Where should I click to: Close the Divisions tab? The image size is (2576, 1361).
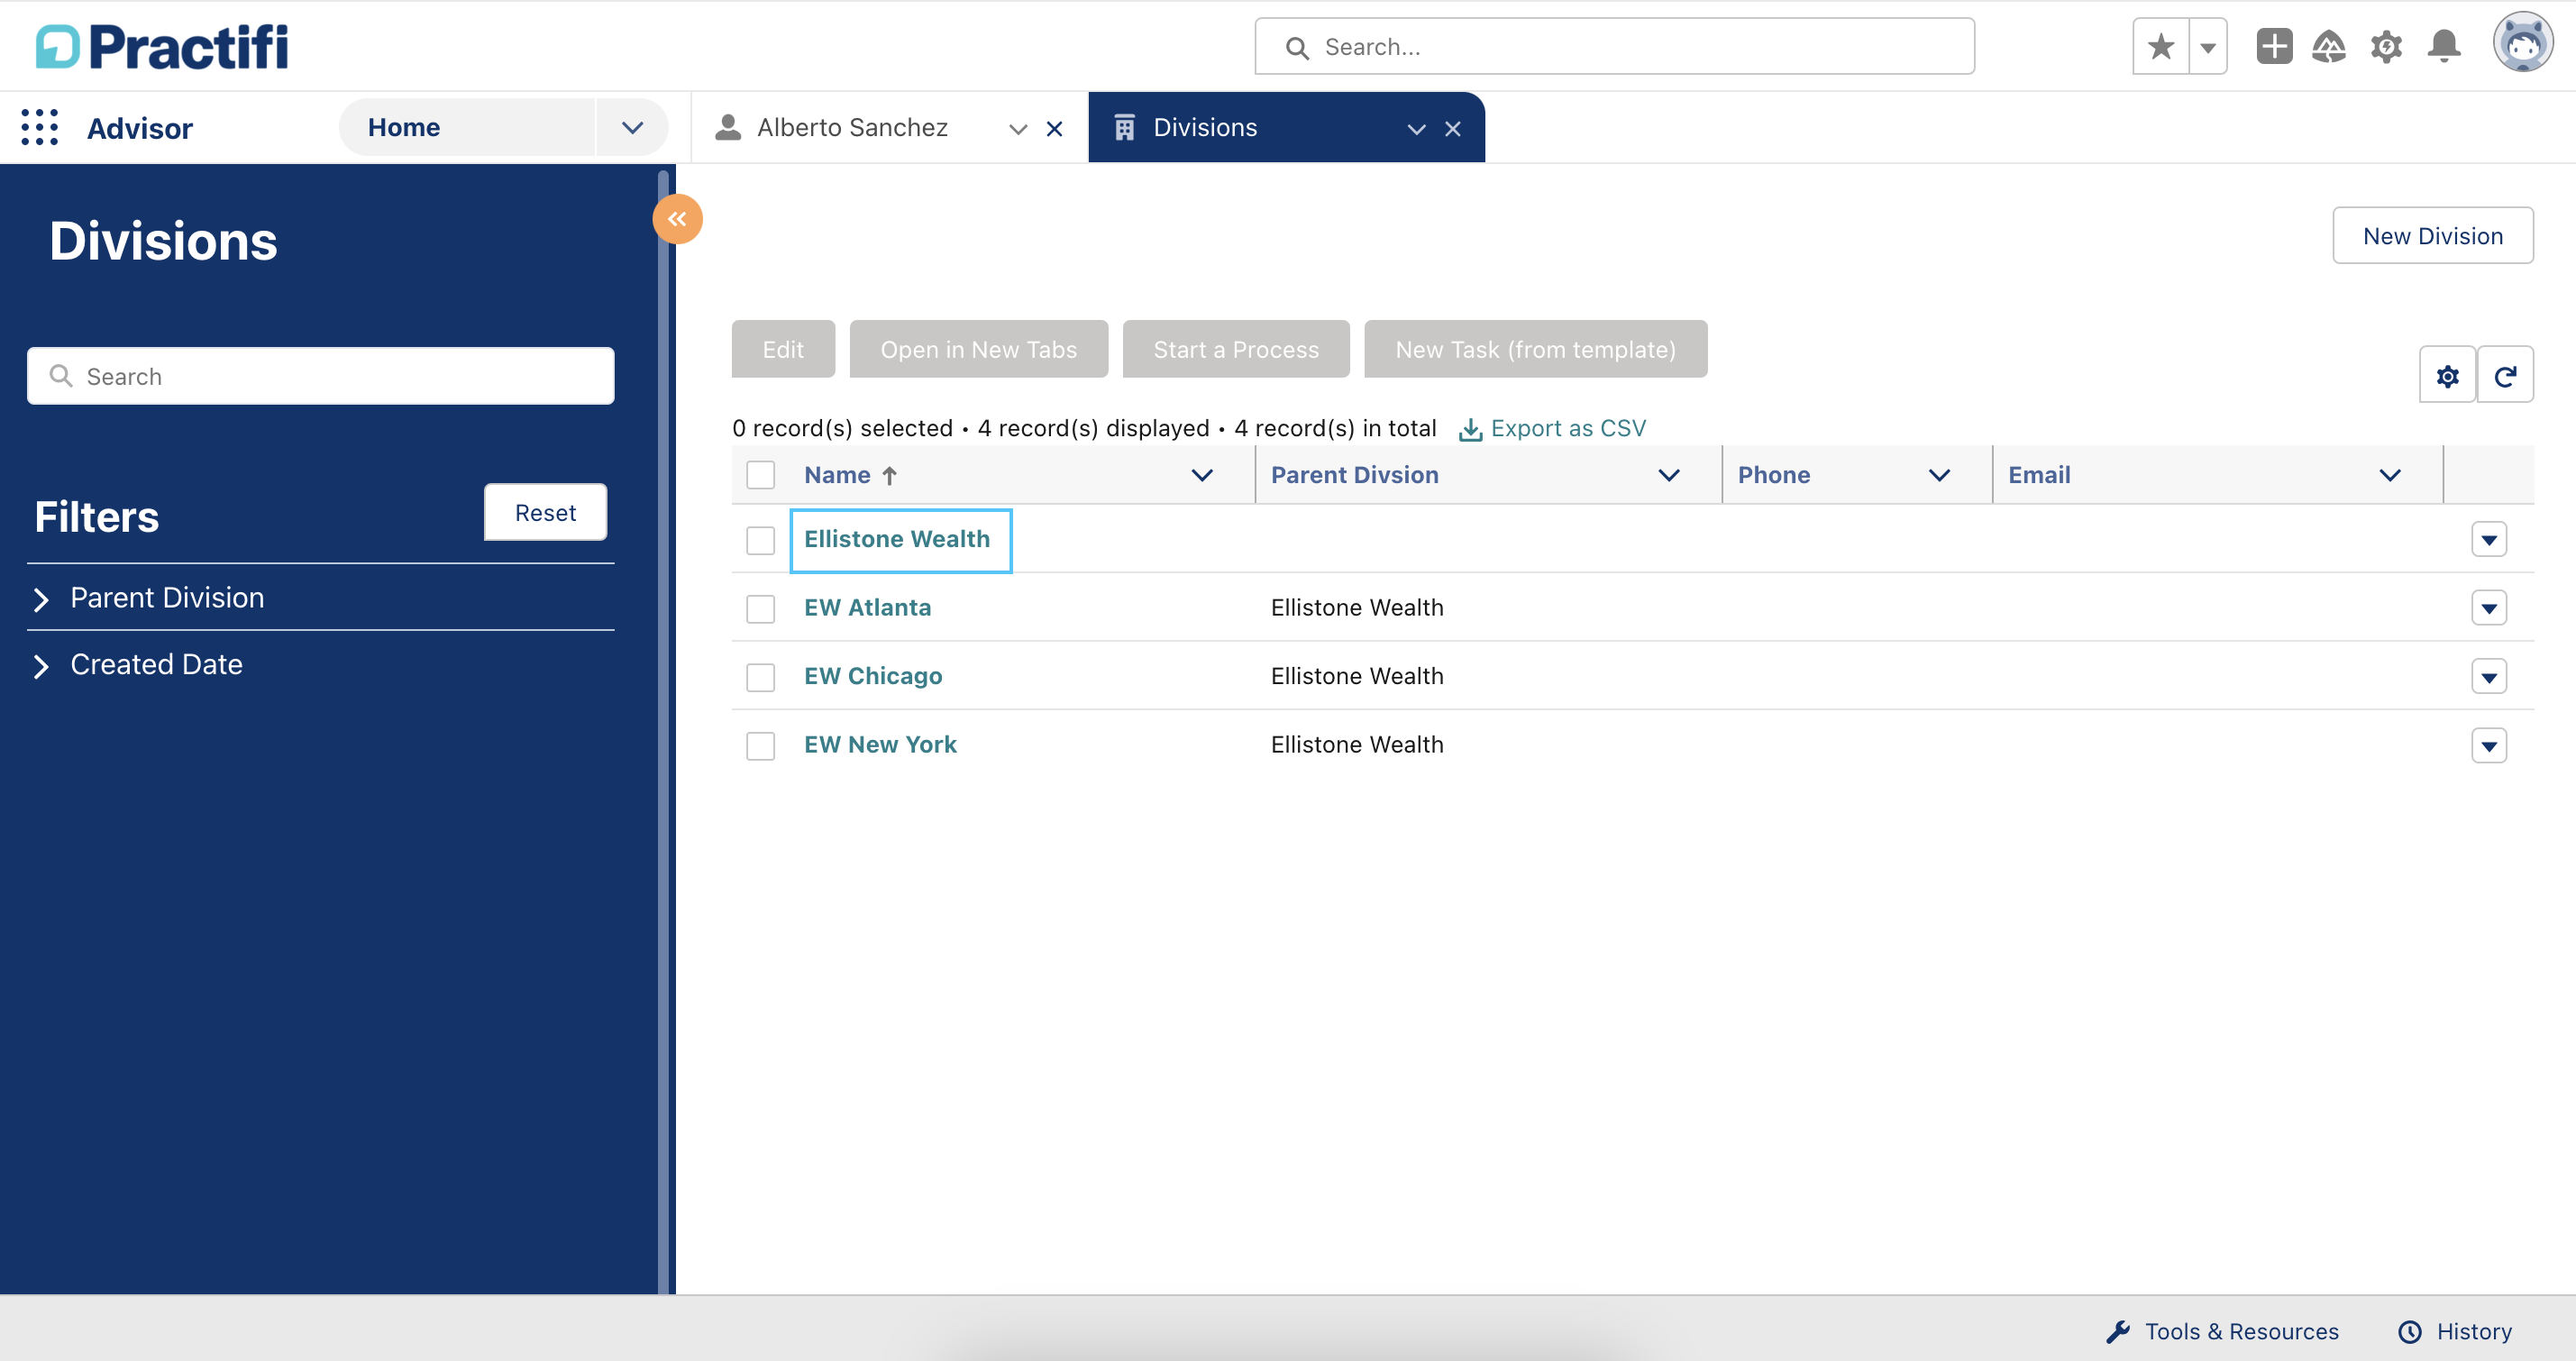pyautogui.click(x=1453, y=129)
